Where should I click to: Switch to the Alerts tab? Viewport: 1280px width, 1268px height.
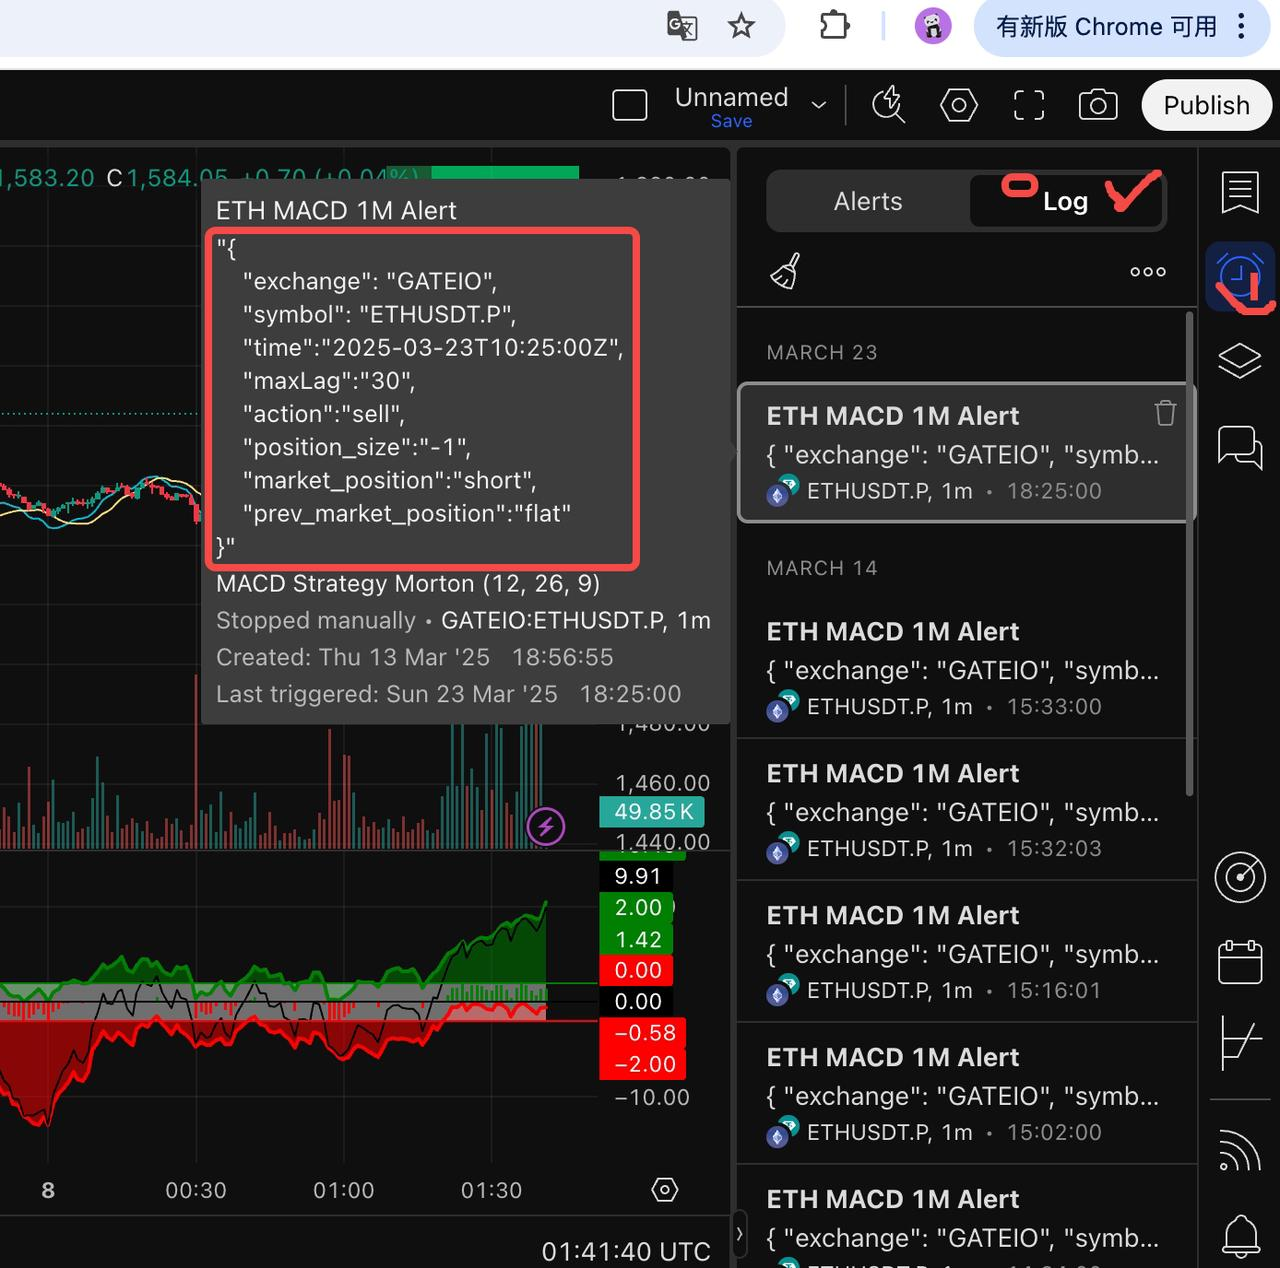coord(868,202)
